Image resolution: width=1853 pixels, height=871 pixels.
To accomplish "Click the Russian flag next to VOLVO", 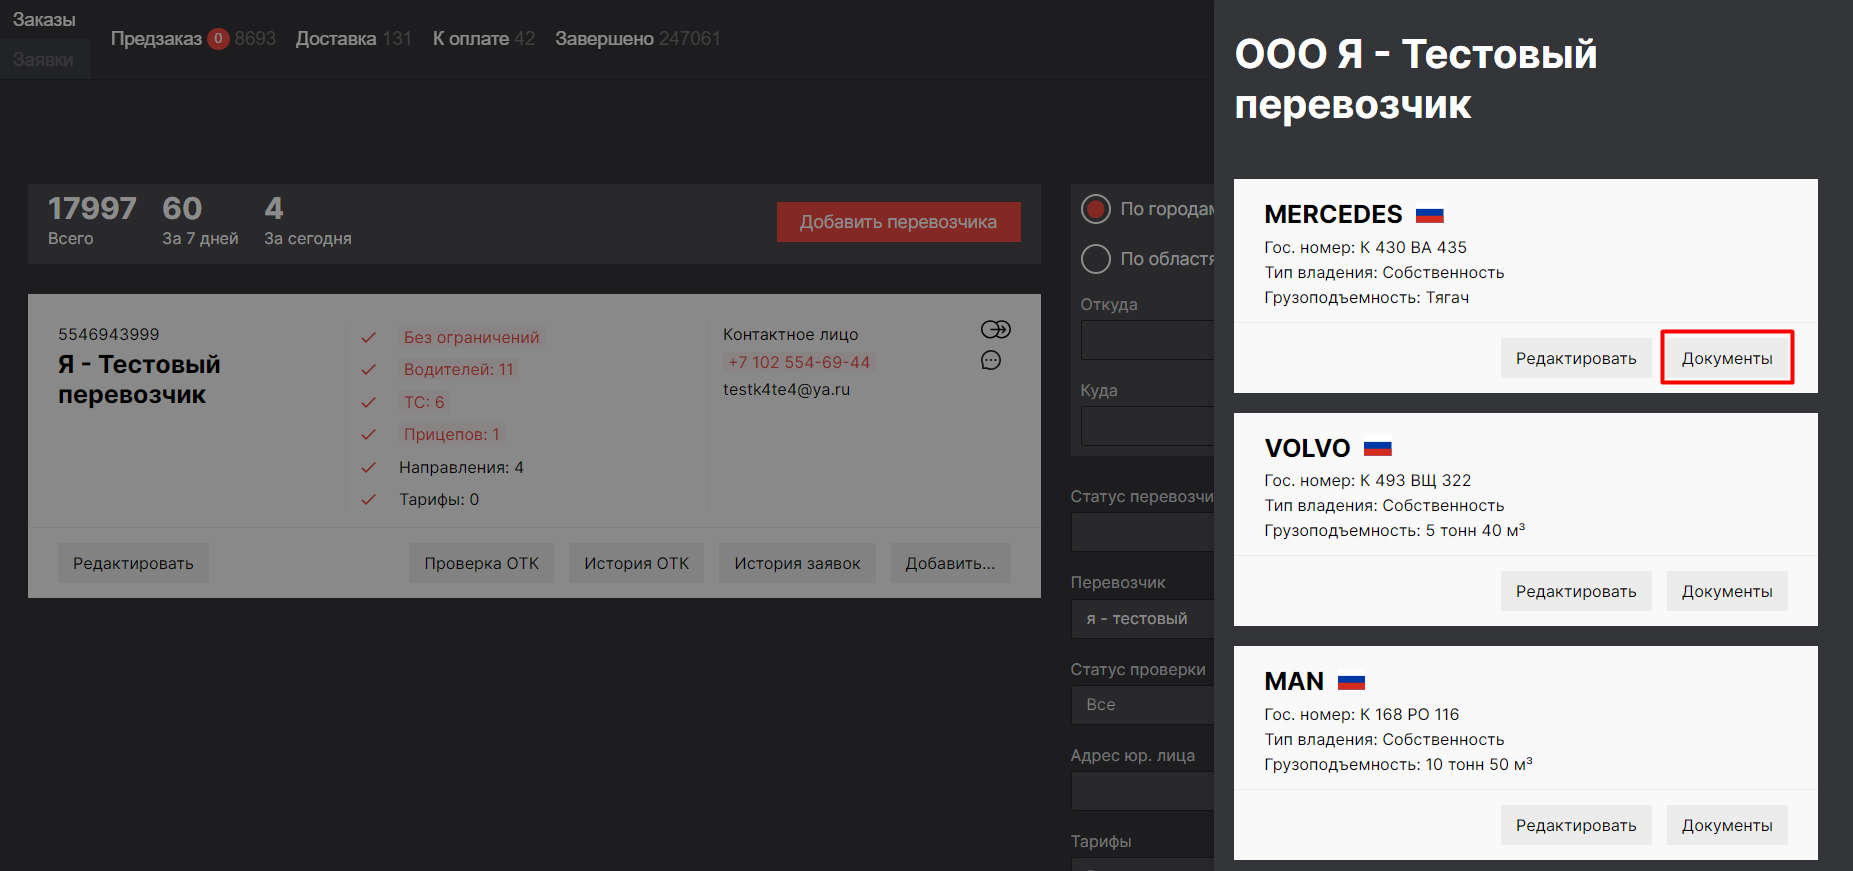I will click(x=1378, y=448).
